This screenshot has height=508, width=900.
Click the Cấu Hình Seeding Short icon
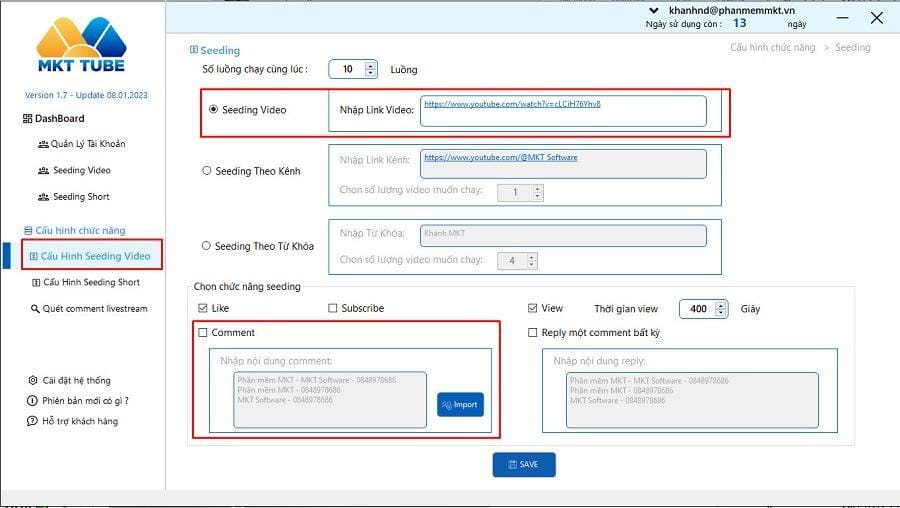pyautogui.click(x=36, y=282)
